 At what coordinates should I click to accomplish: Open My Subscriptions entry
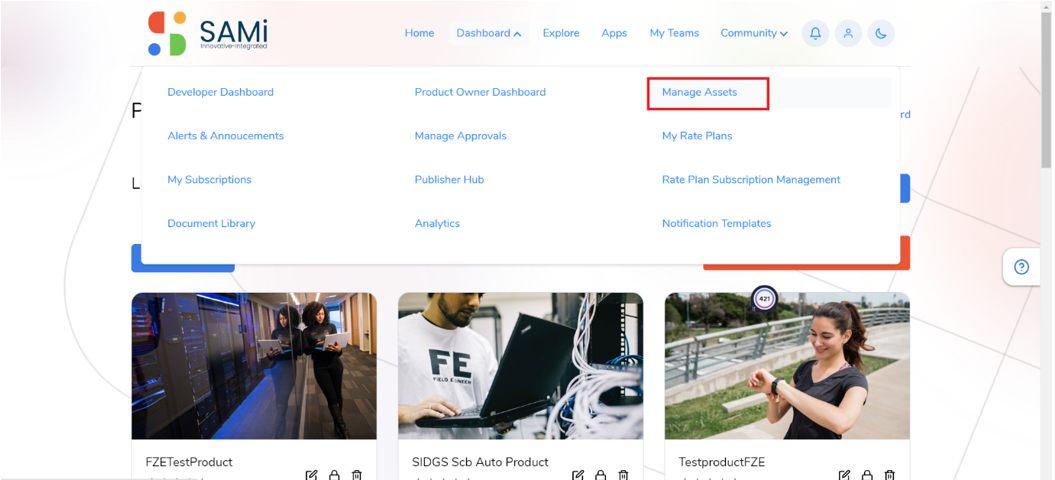[209, 180]
